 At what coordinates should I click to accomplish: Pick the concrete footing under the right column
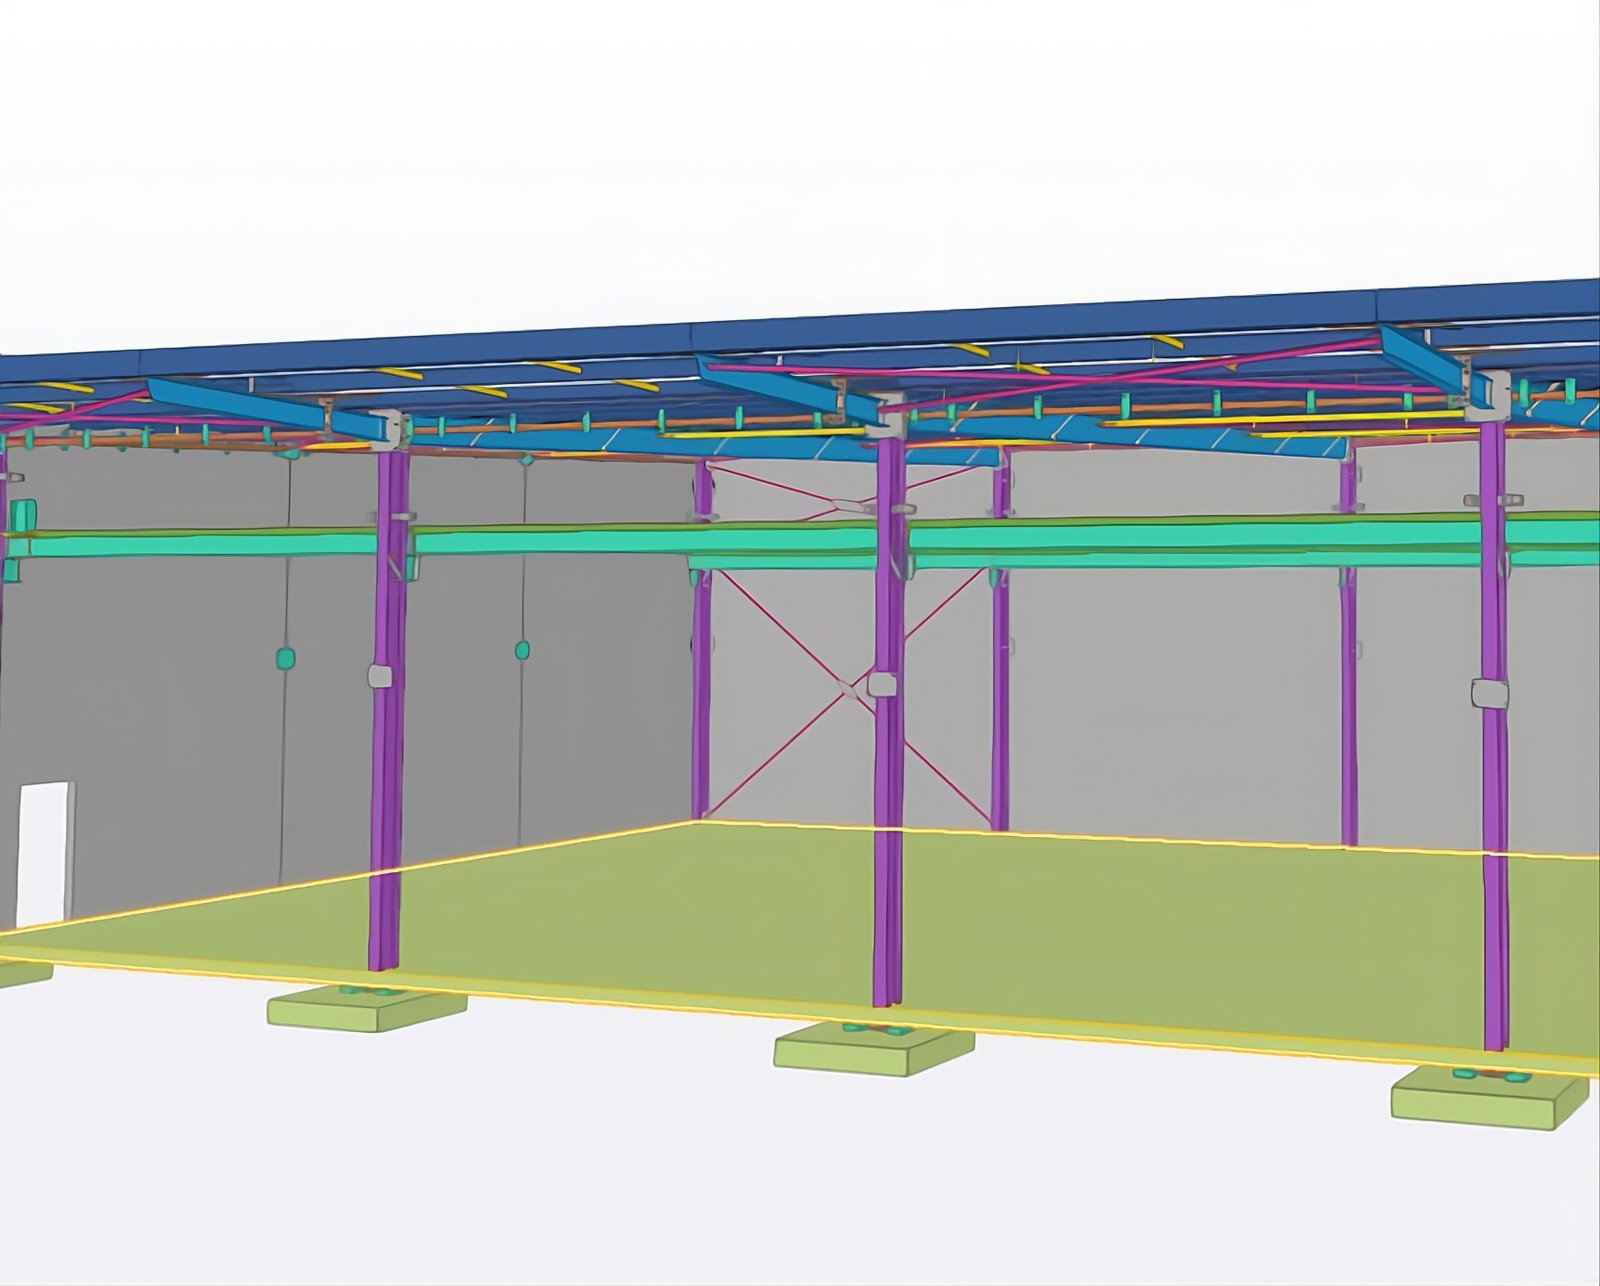coord(1490,1098)
